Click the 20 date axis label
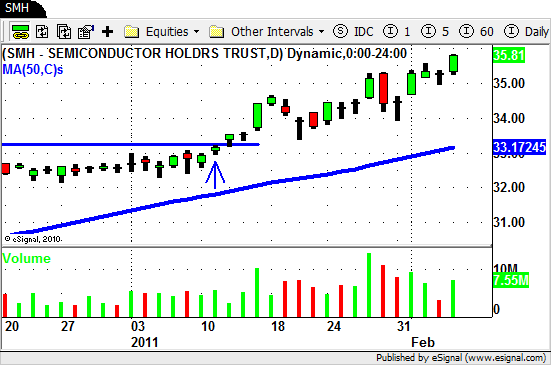Viewport: 551px width, 365px height. (x=12, y=326)
